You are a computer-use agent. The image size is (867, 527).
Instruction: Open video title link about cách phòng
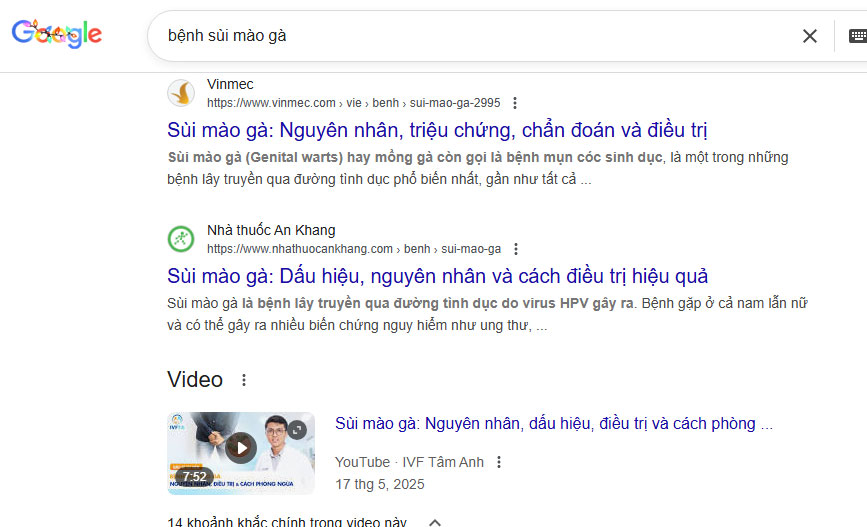(x=553, y=423)
